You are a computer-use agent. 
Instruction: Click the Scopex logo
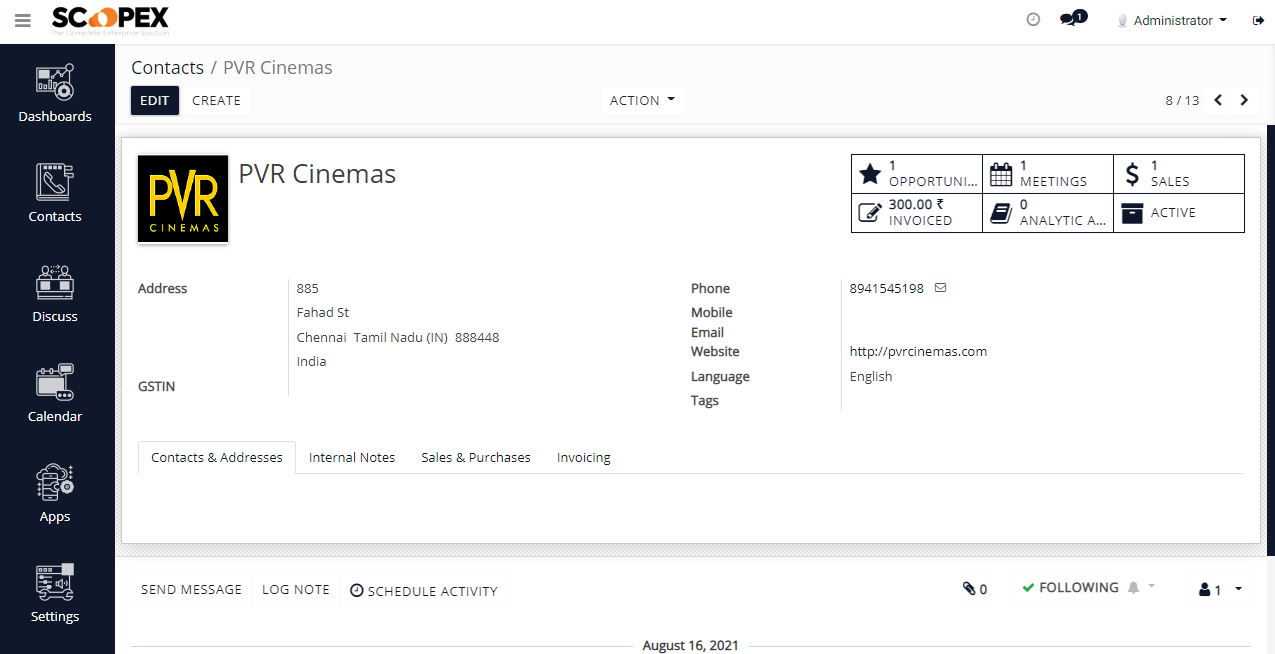pos(110,20)
